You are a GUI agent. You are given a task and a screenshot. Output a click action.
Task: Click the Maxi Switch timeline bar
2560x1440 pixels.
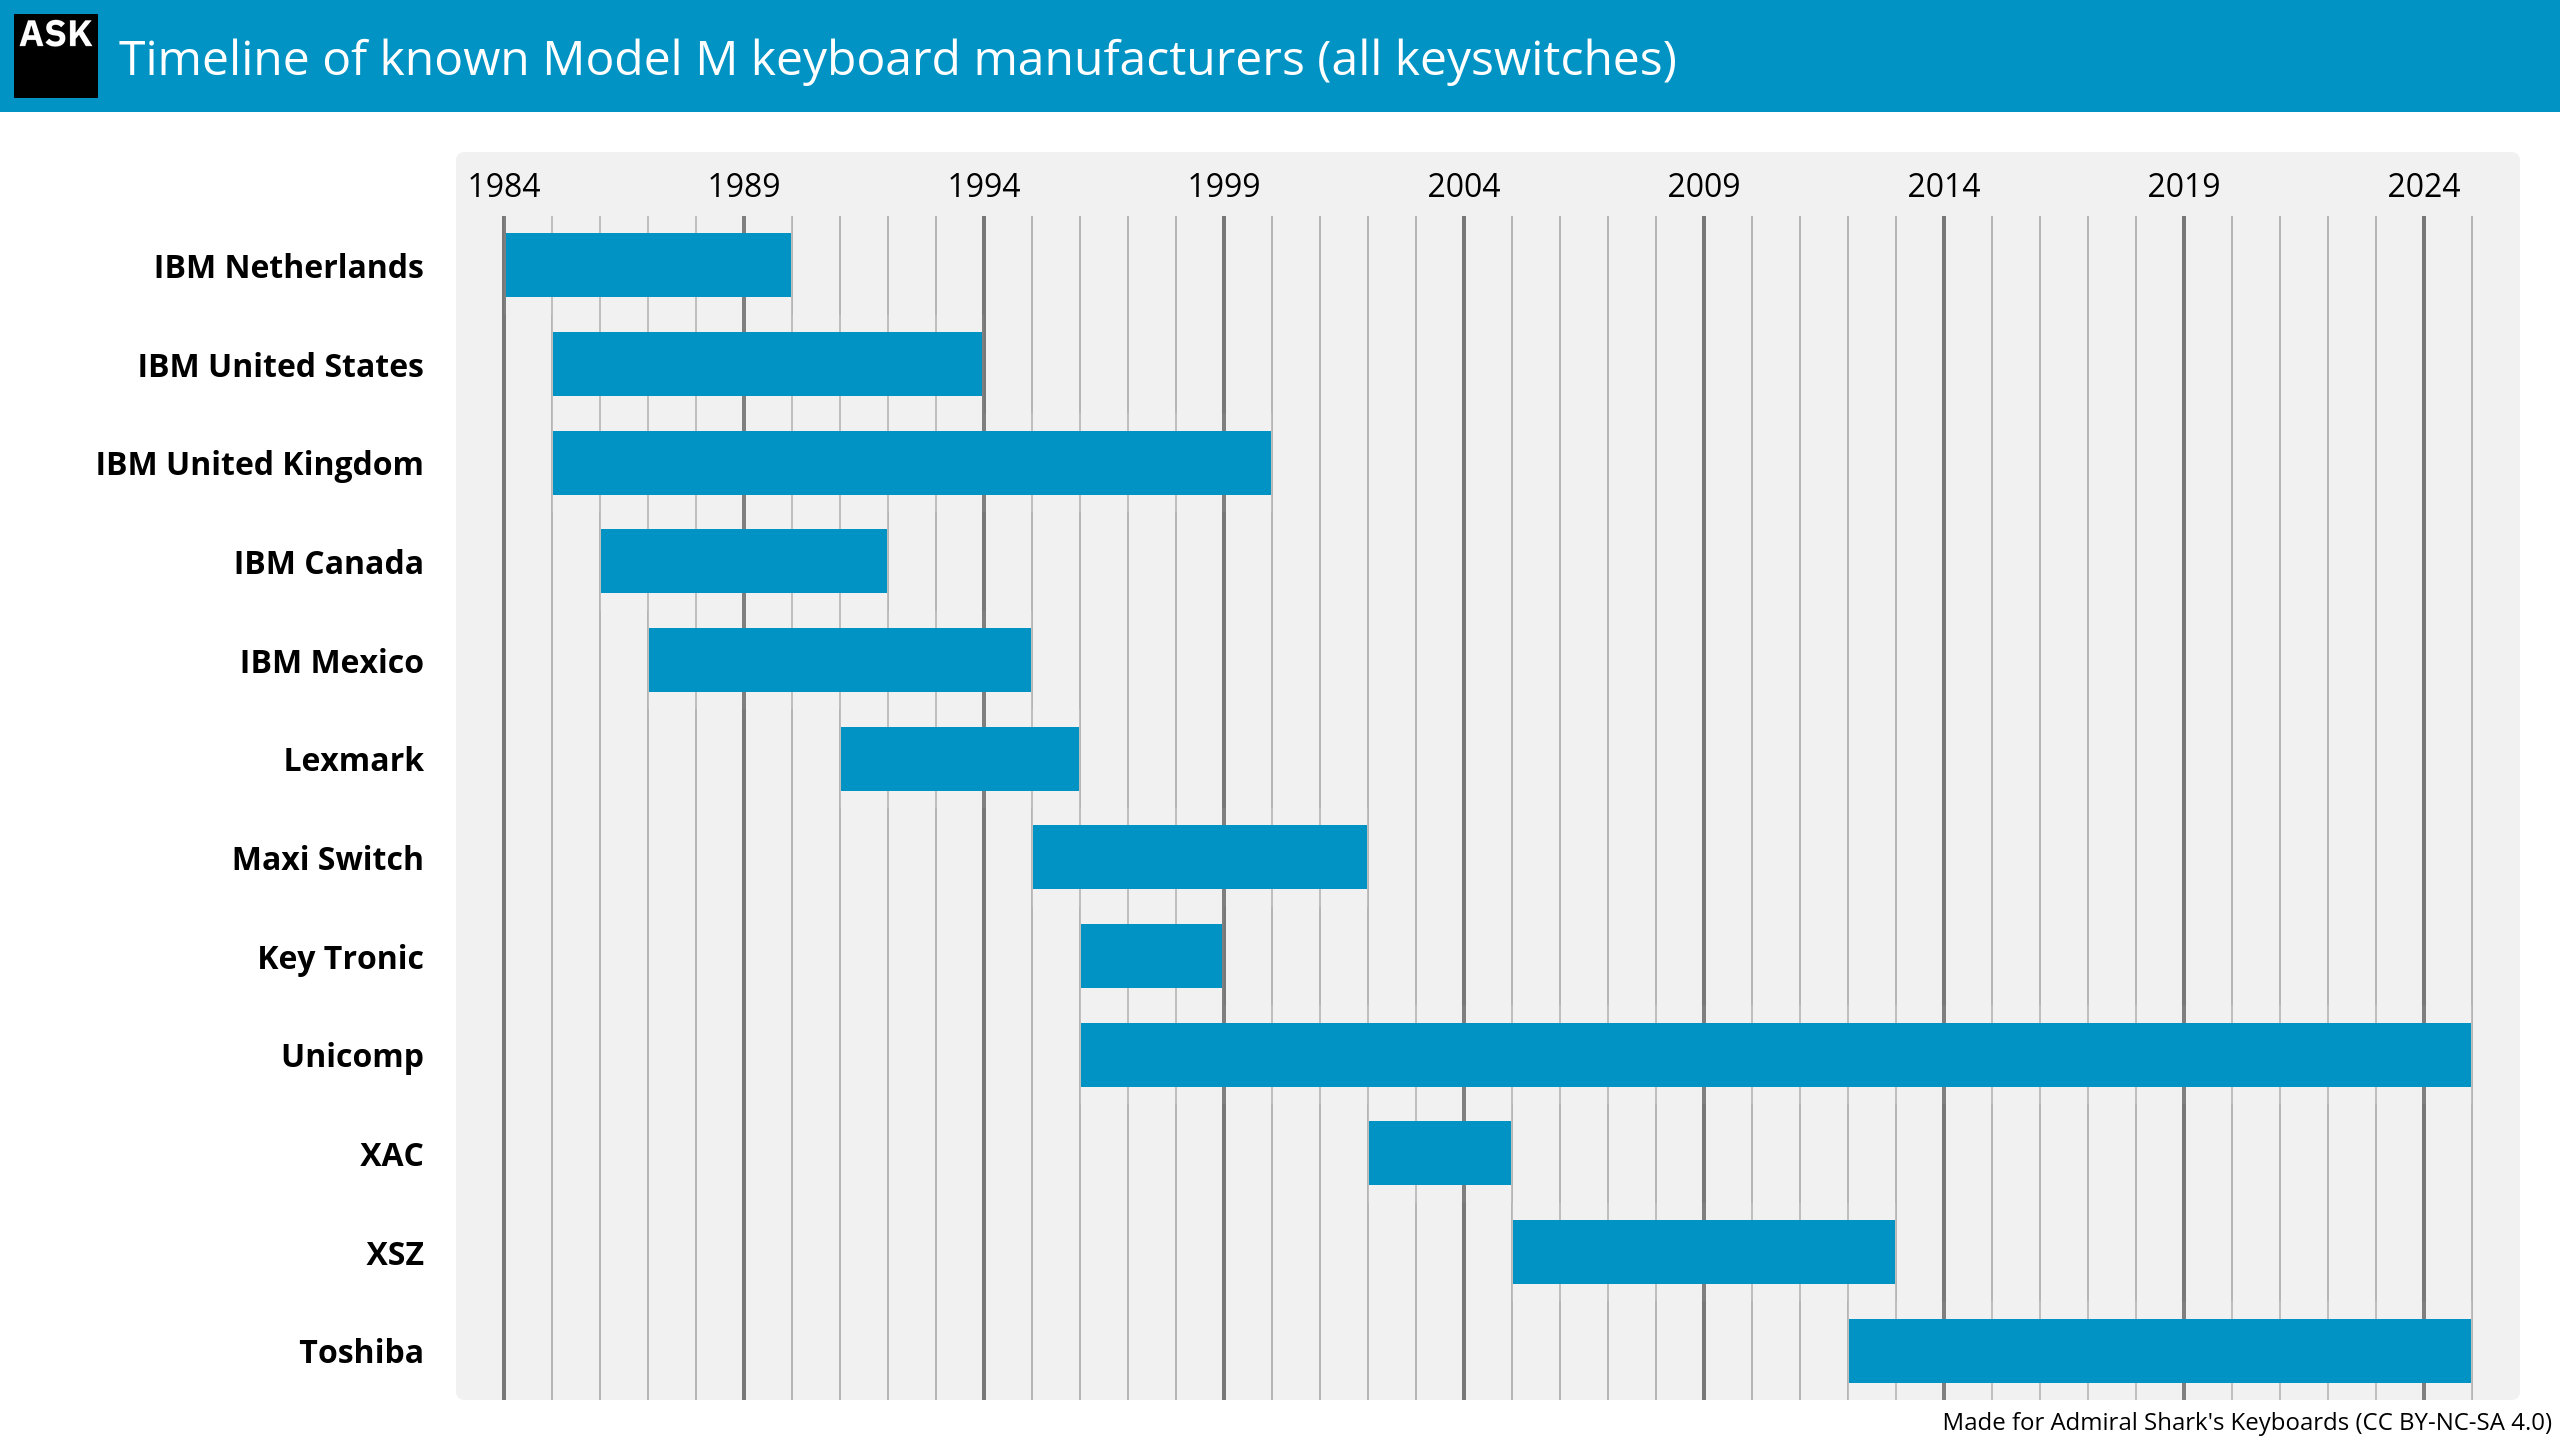[1200, 857]
